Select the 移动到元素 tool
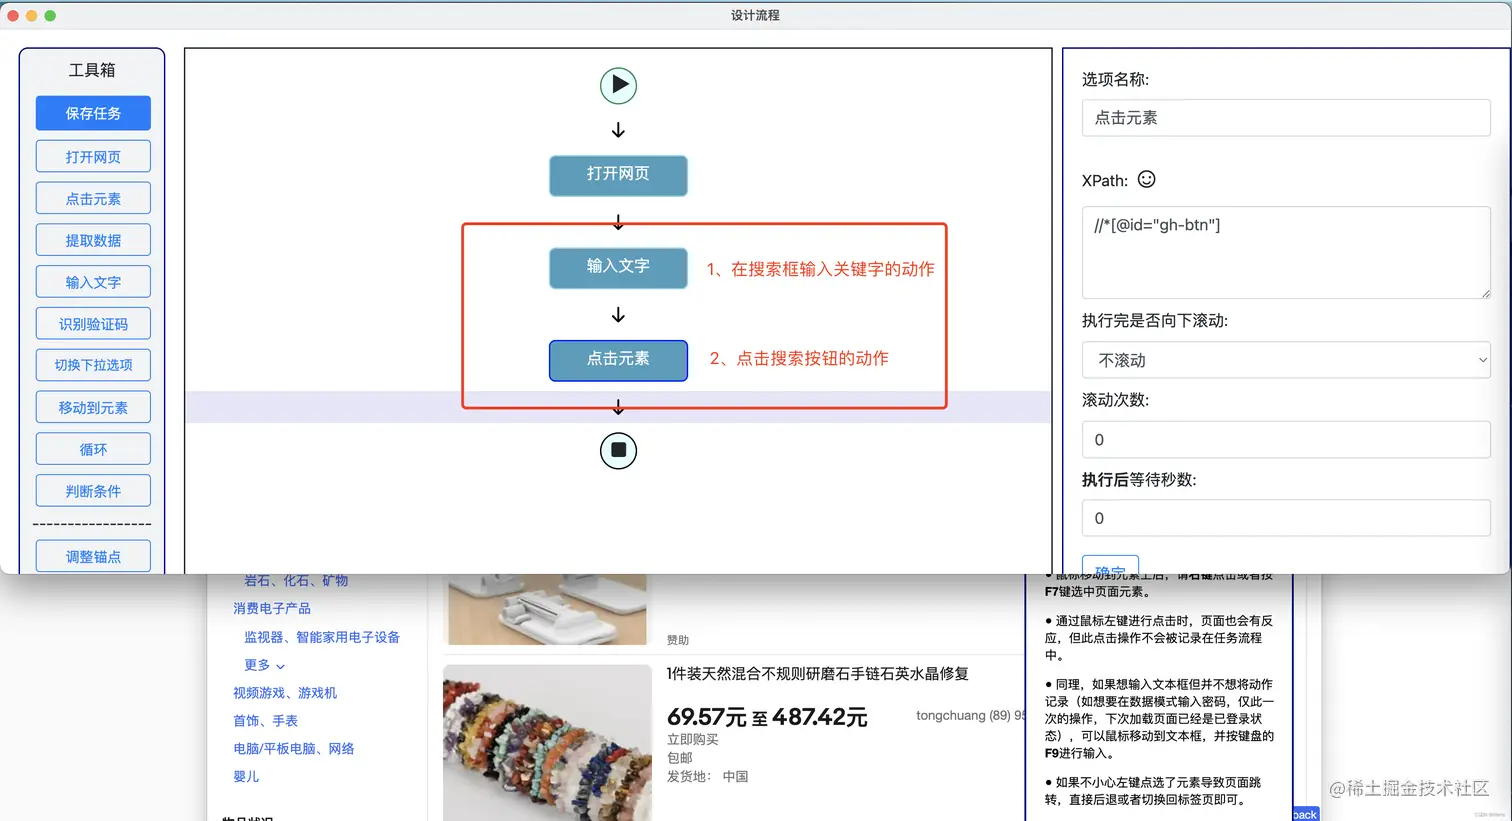 92,407
